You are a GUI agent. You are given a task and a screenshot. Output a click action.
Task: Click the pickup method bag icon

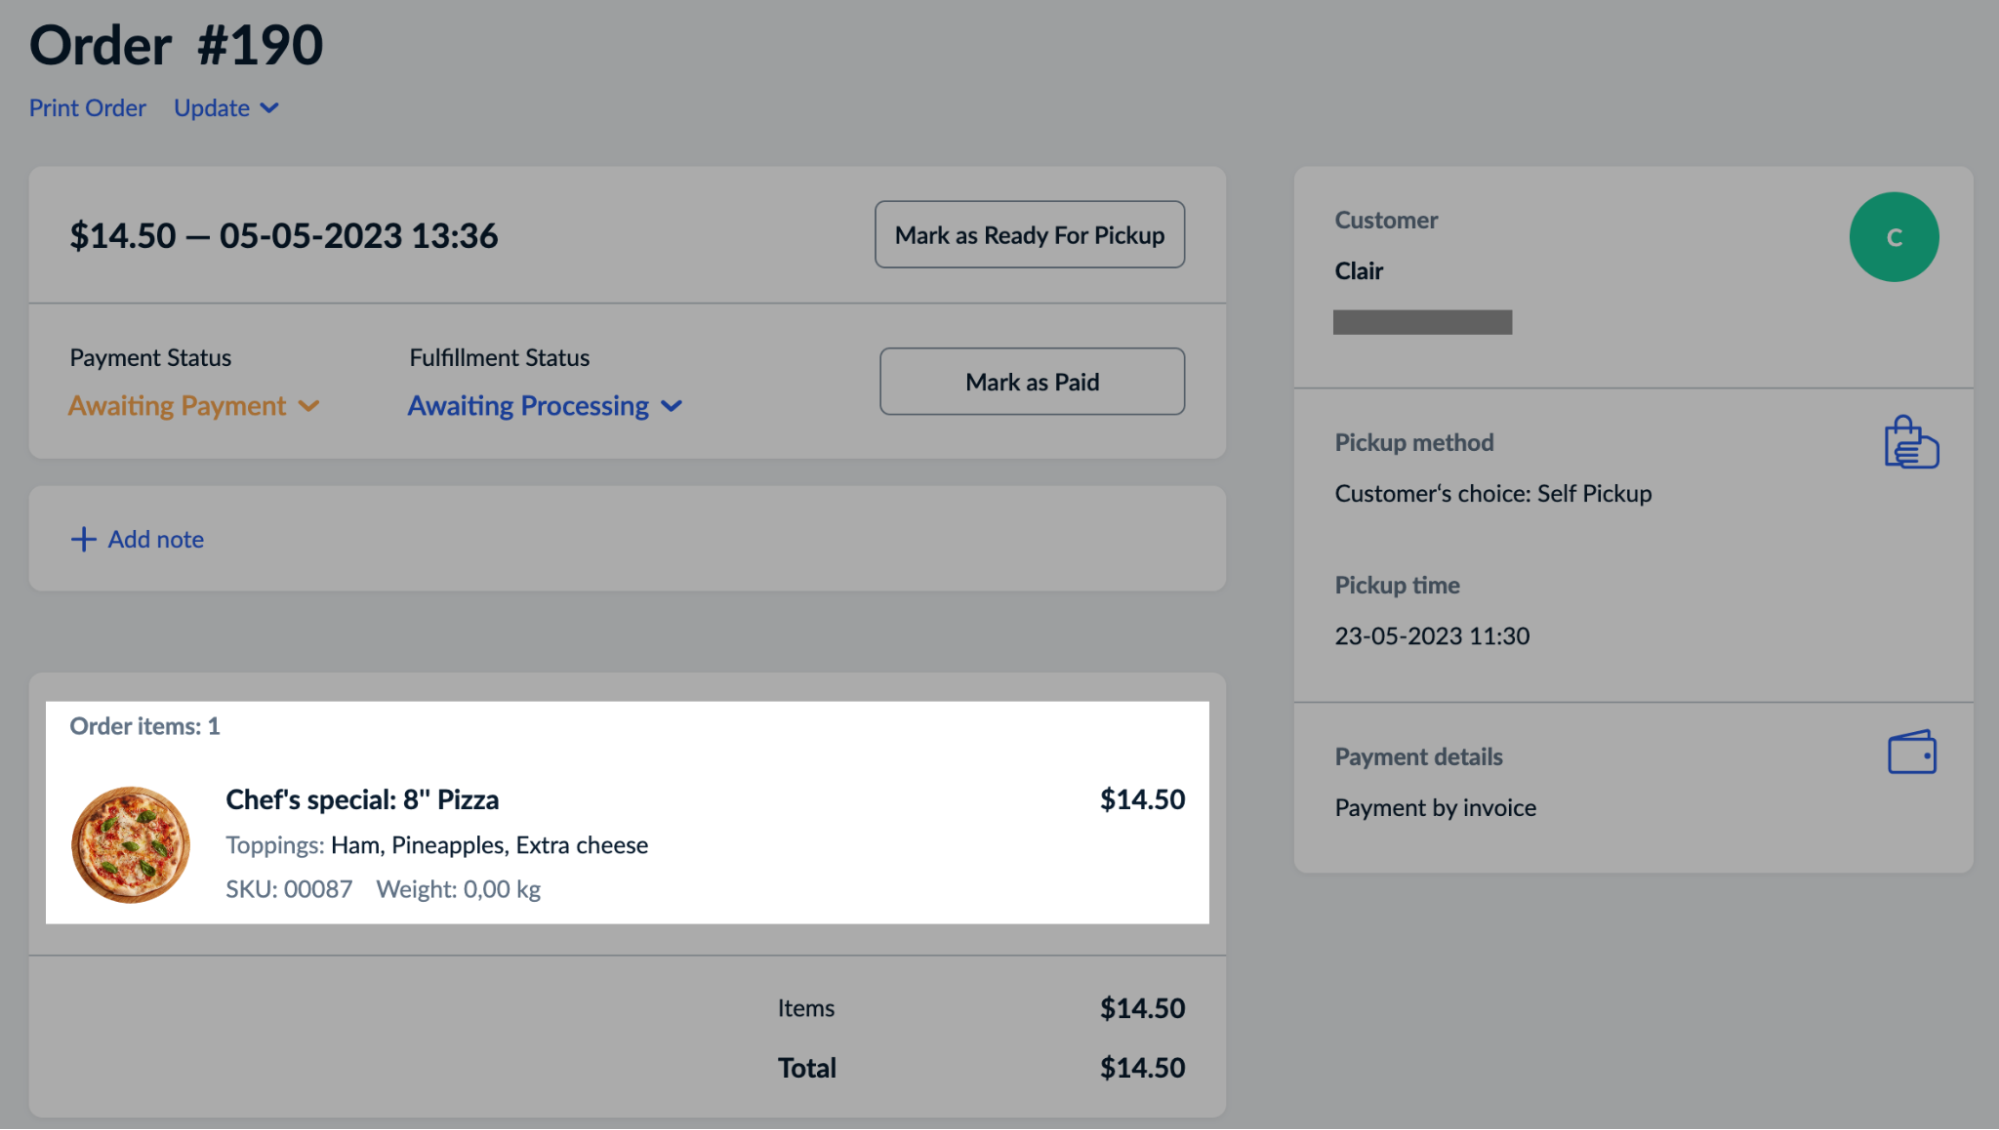point(1911,443)
